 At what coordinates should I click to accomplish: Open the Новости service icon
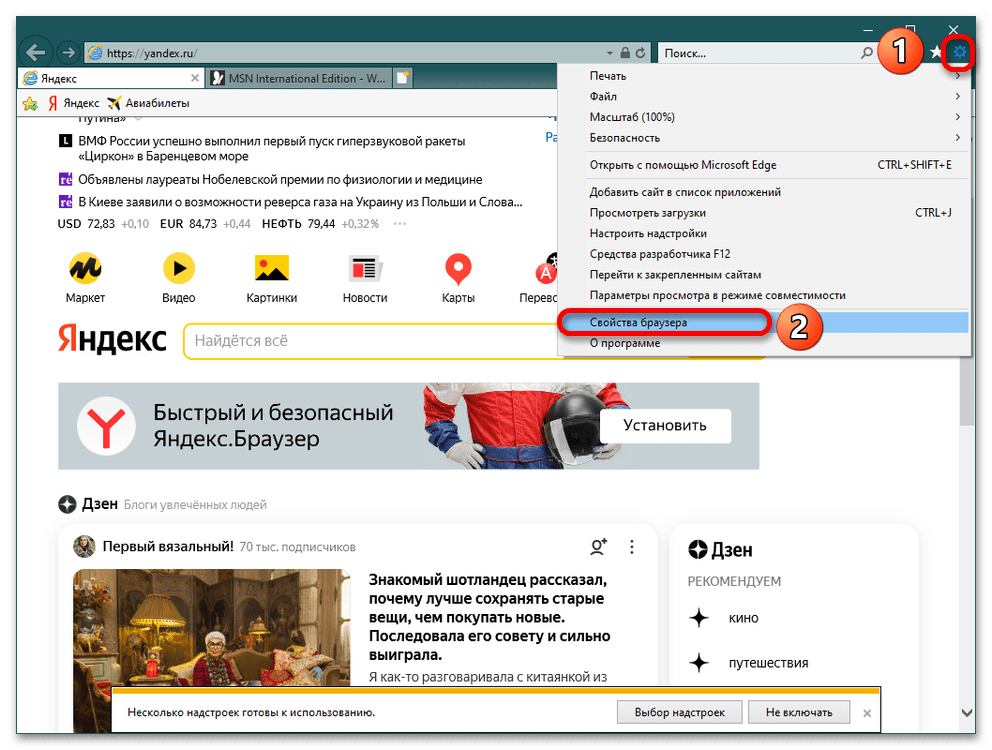click(364, 268)
